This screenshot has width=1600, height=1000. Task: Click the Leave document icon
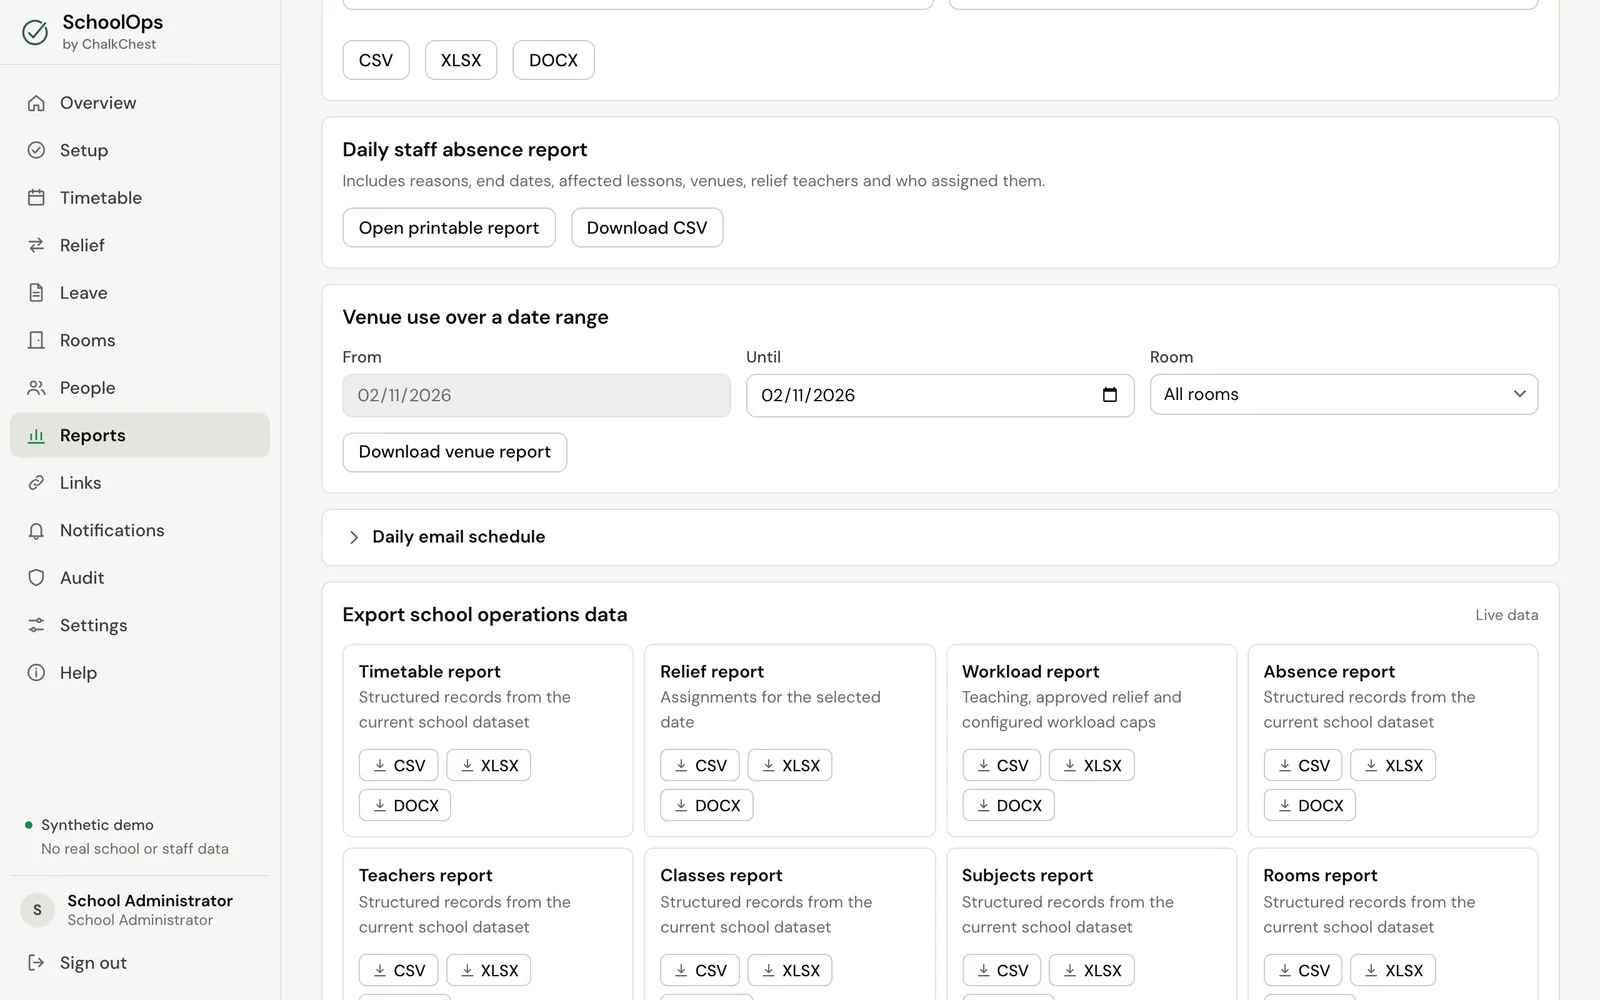(x=36, y=293)
